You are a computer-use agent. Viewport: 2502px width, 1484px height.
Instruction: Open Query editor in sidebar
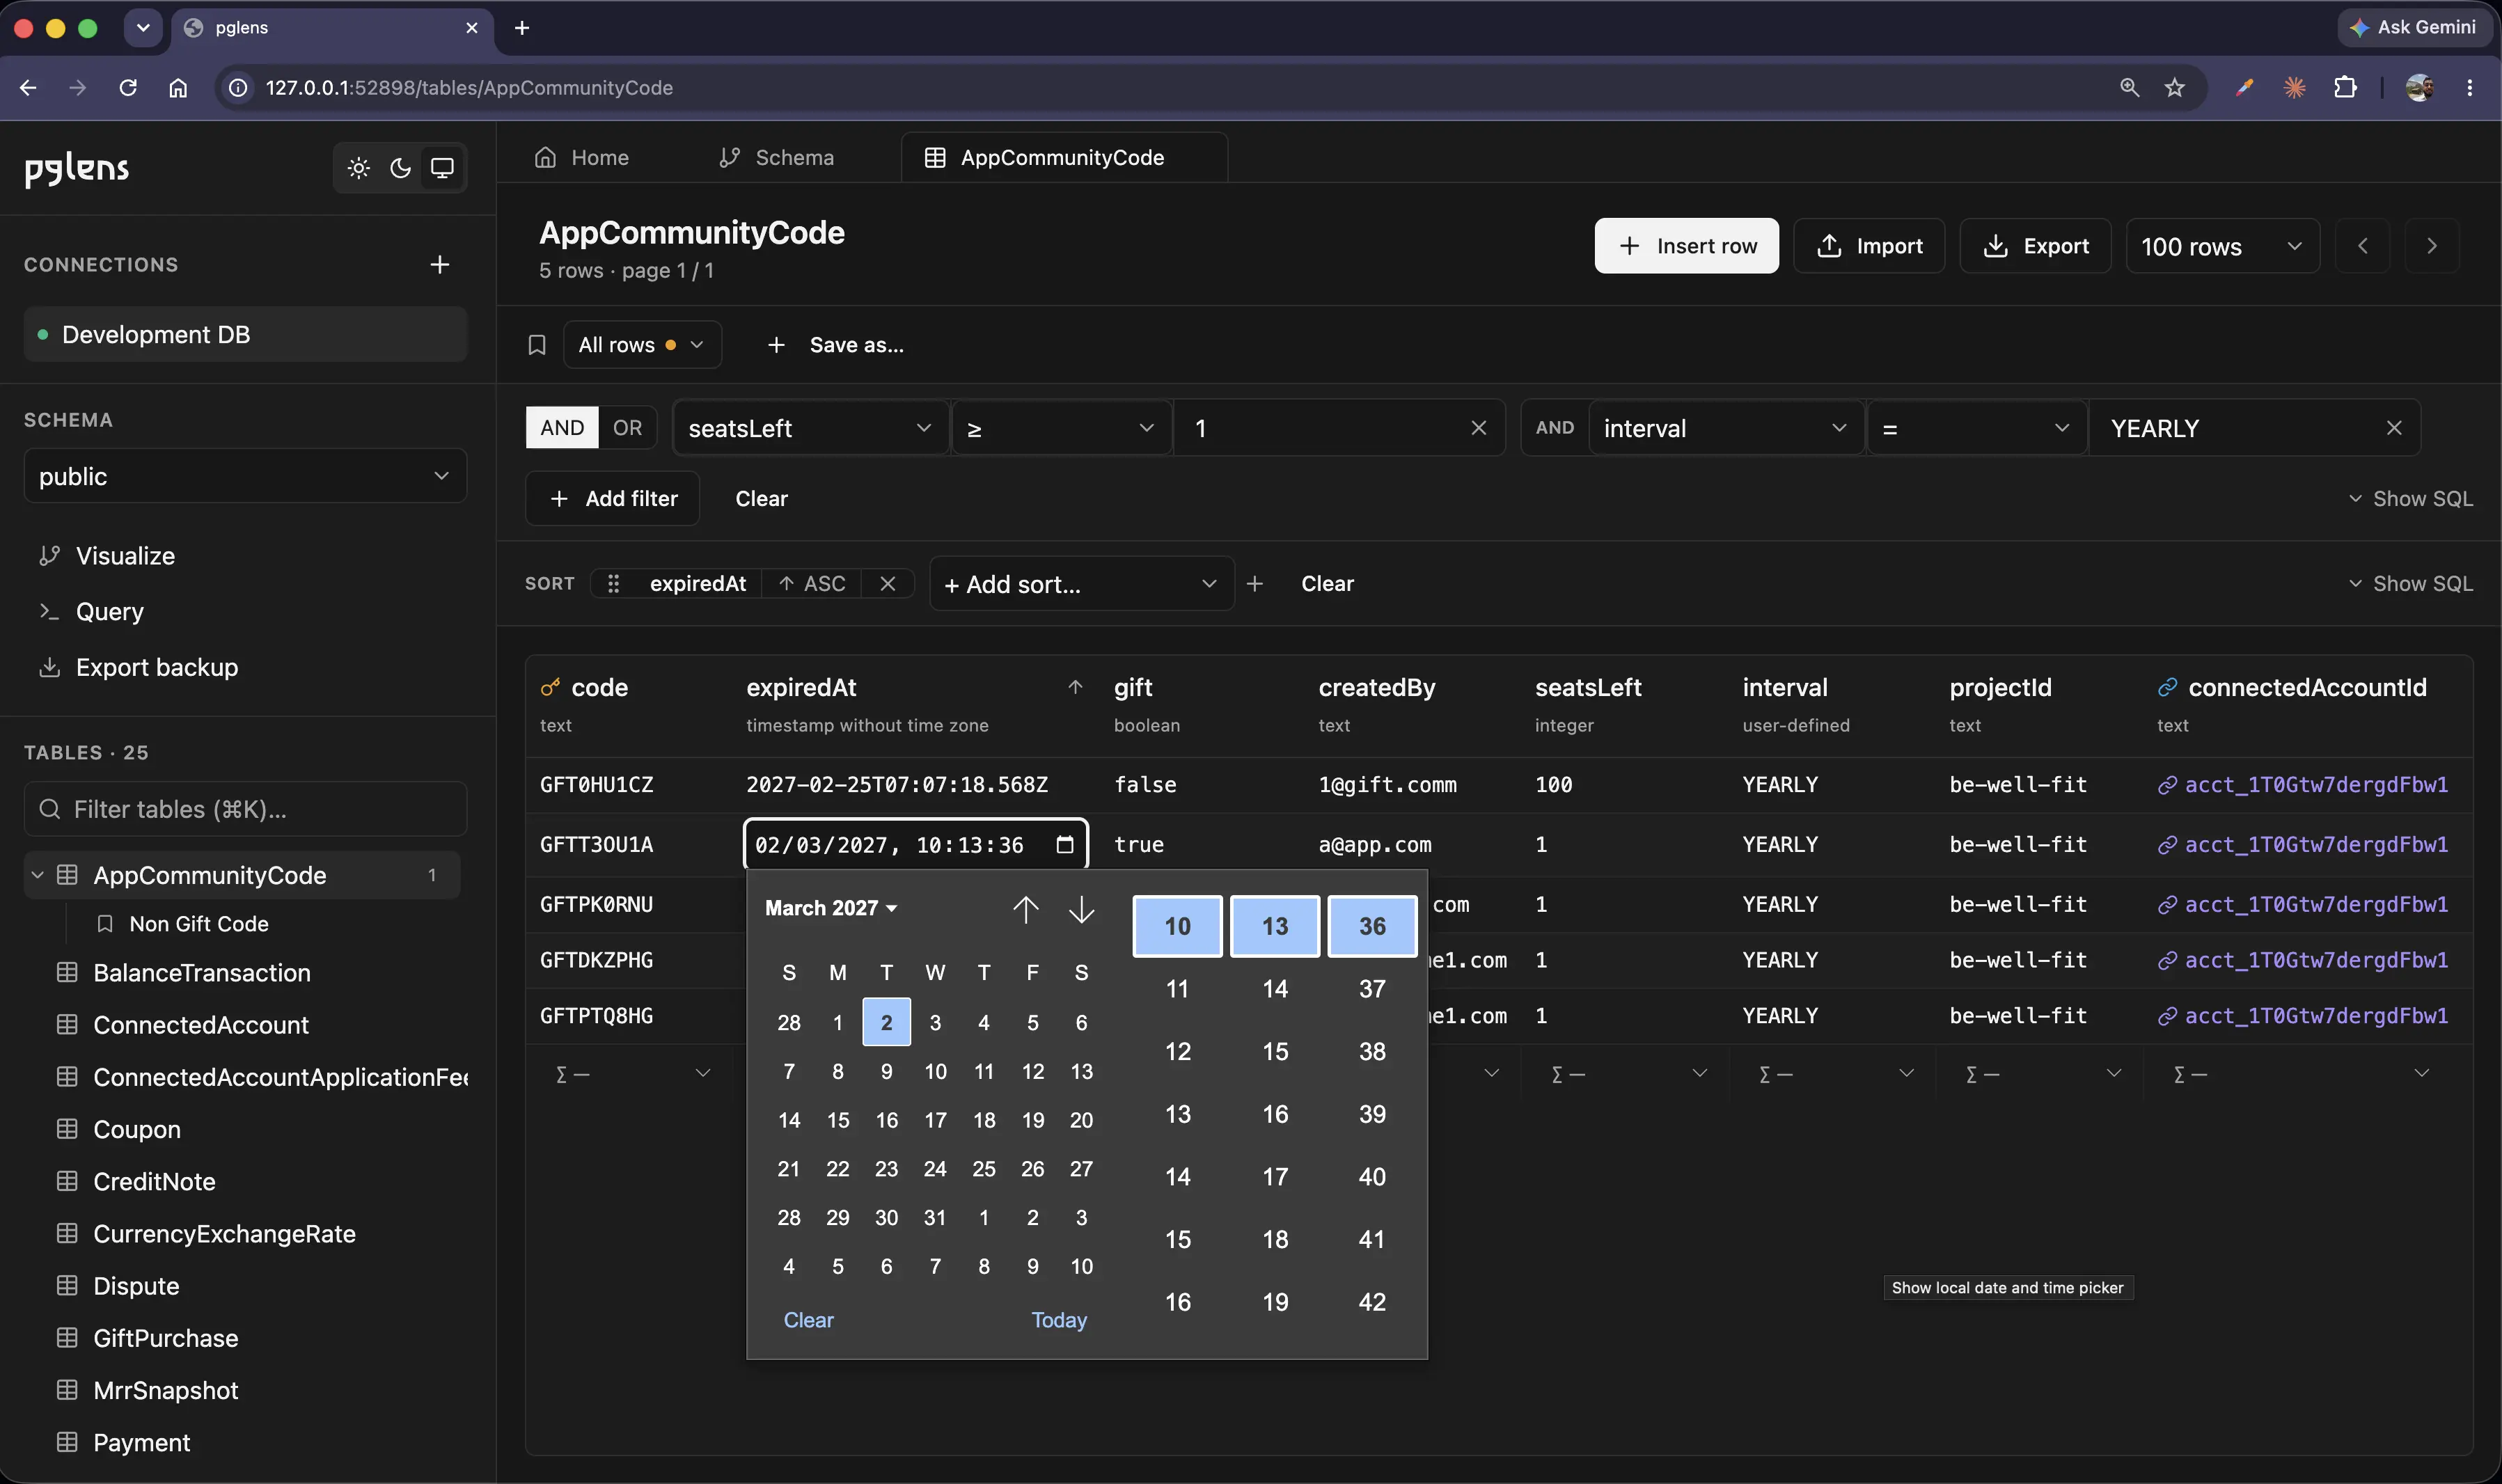click(109, 612)
